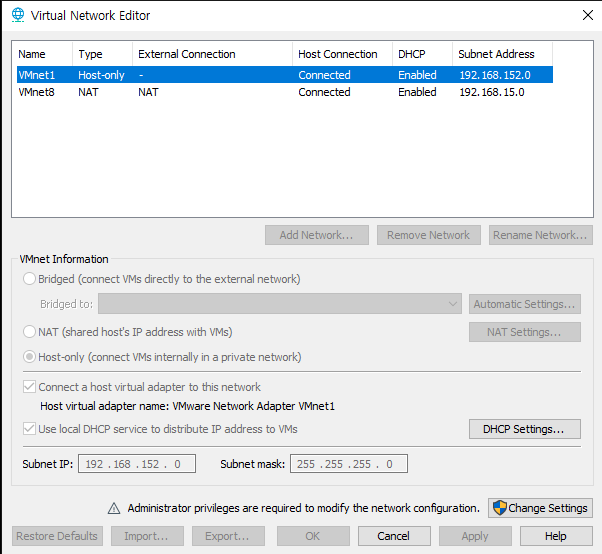This screenshot has height=554, width=602.
Task: Open the Bridged to dropdown
Action: point(280,304)
